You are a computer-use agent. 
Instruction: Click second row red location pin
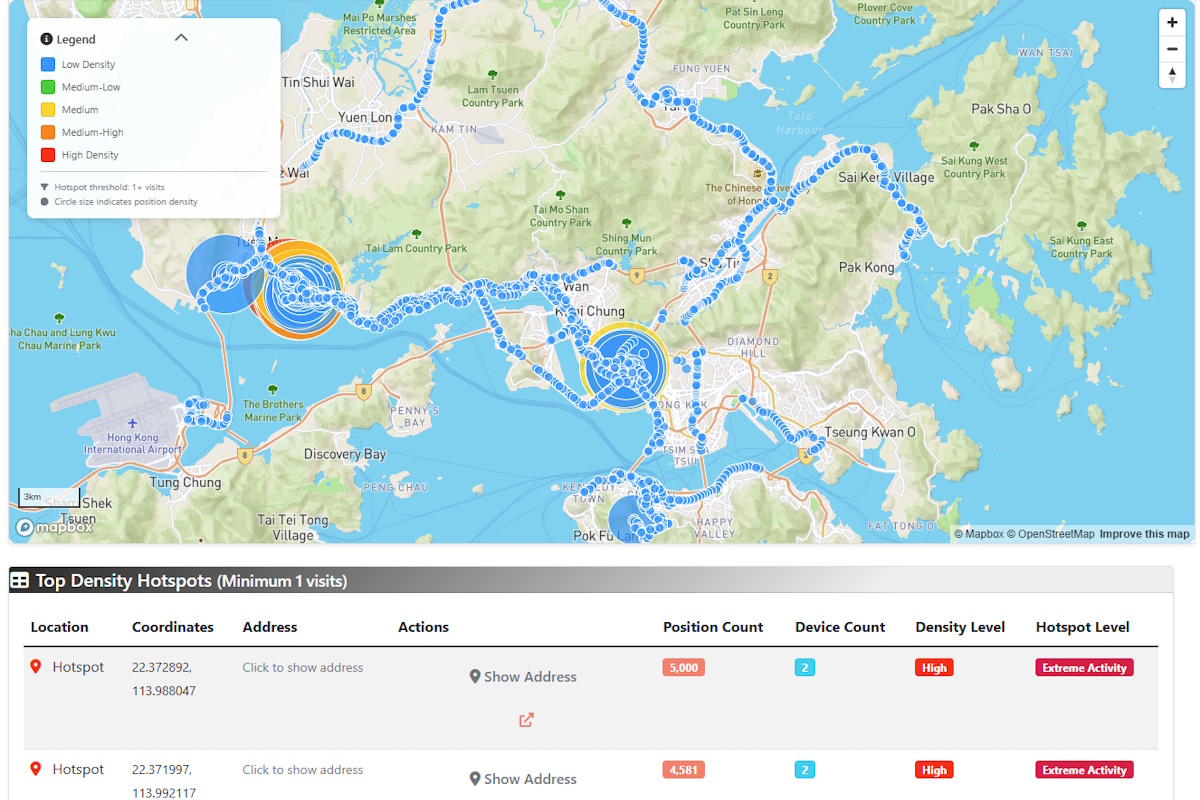[x=36, y=769]
